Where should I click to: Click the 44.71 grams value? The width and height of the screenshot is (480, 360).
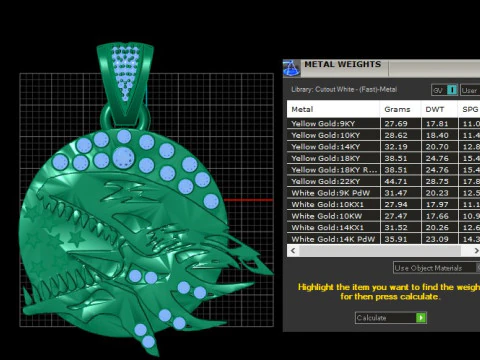click(x=396, y=182)
